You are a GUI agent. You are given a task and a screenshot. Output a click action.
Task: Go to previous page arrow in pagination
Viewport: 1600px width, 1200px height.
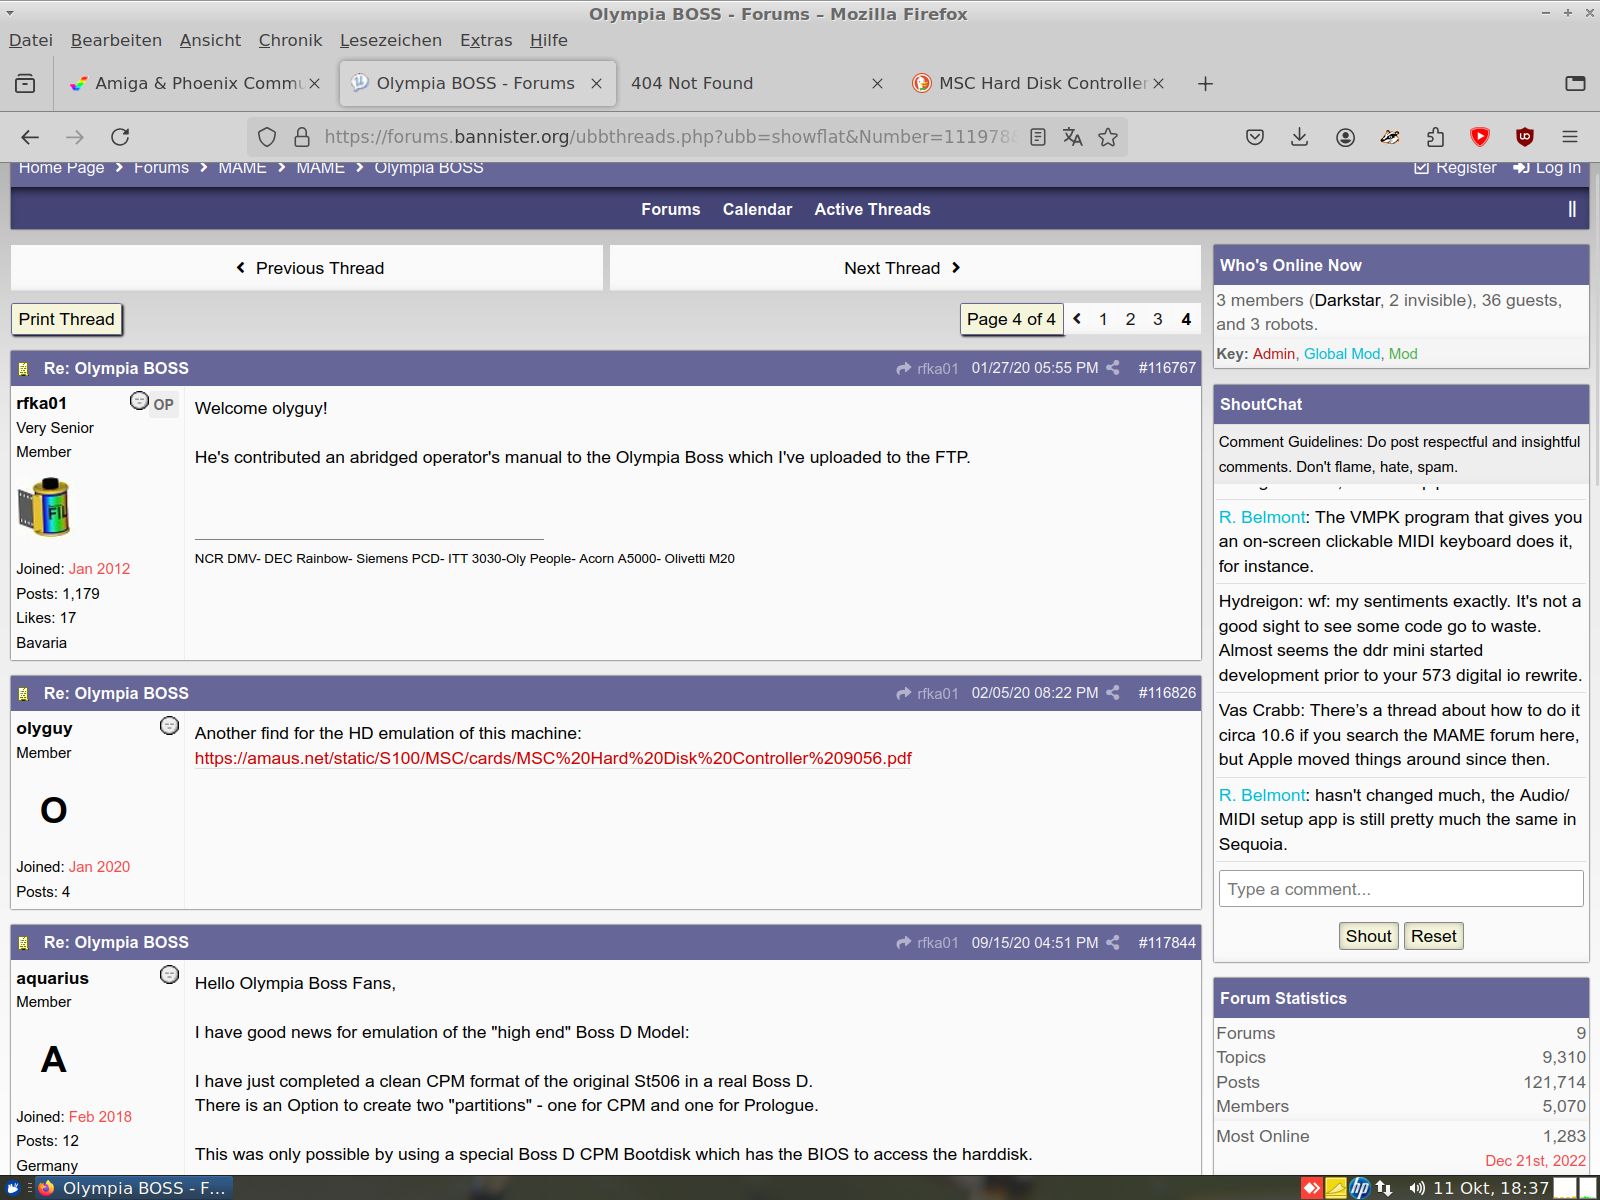tap(1077, 319)
